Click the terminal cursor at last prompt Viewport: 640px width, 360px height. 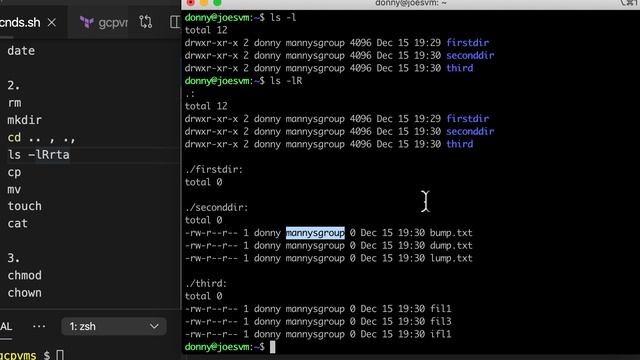pos(272,347)
